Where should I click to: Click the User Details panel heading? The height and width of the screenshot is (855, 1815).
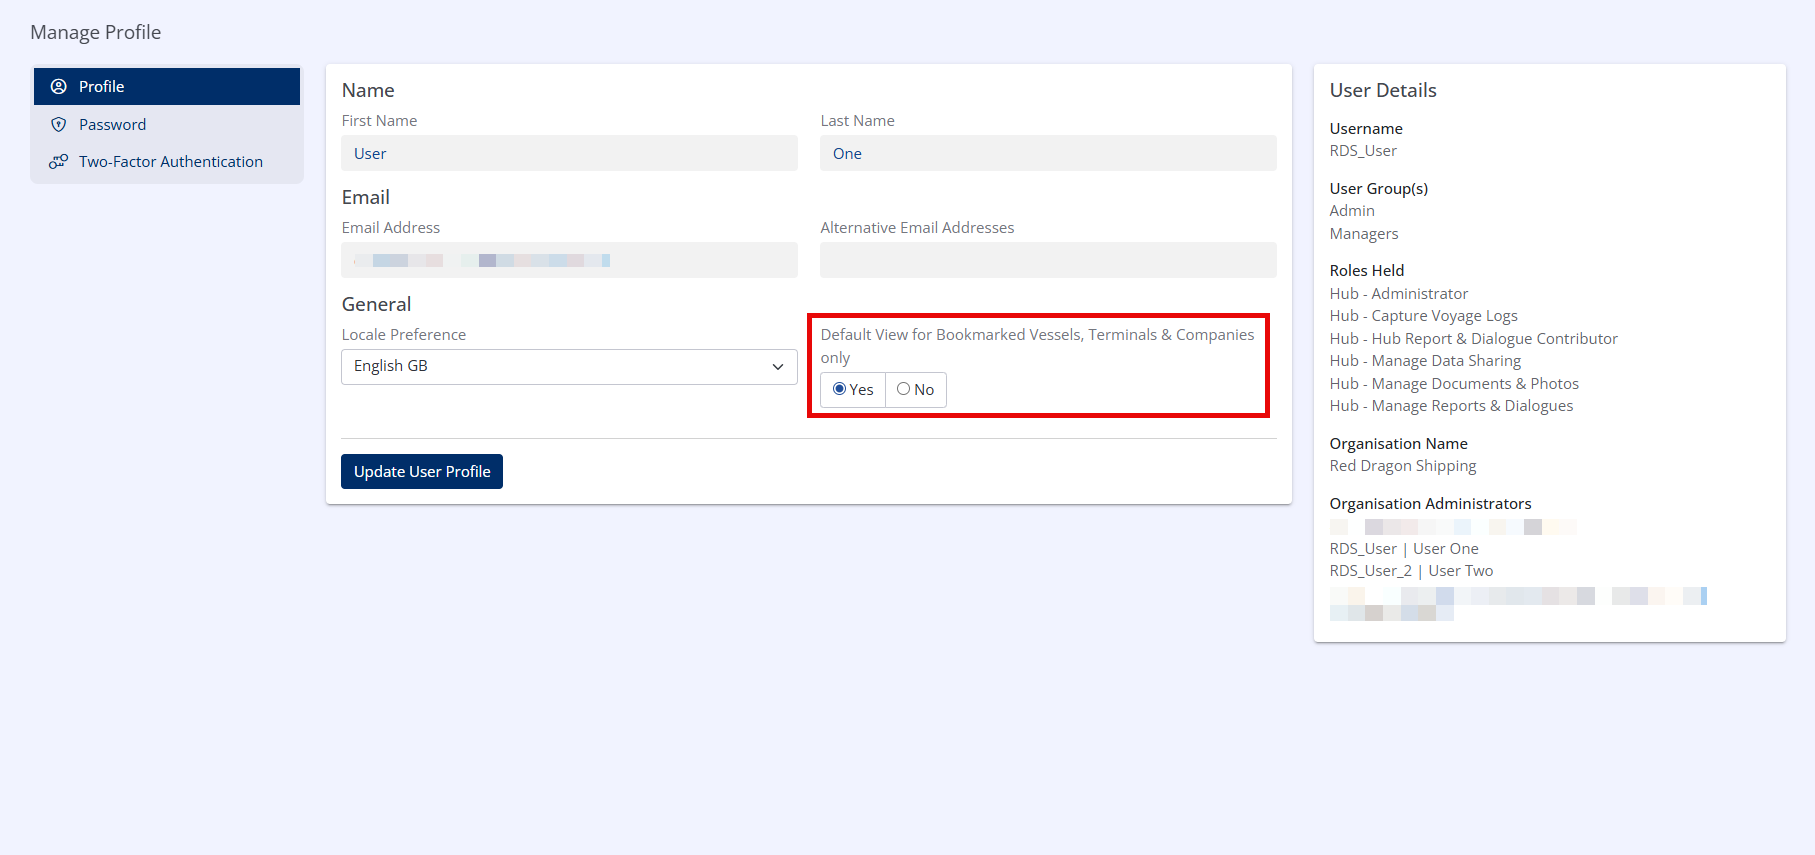click(1383, 90)
